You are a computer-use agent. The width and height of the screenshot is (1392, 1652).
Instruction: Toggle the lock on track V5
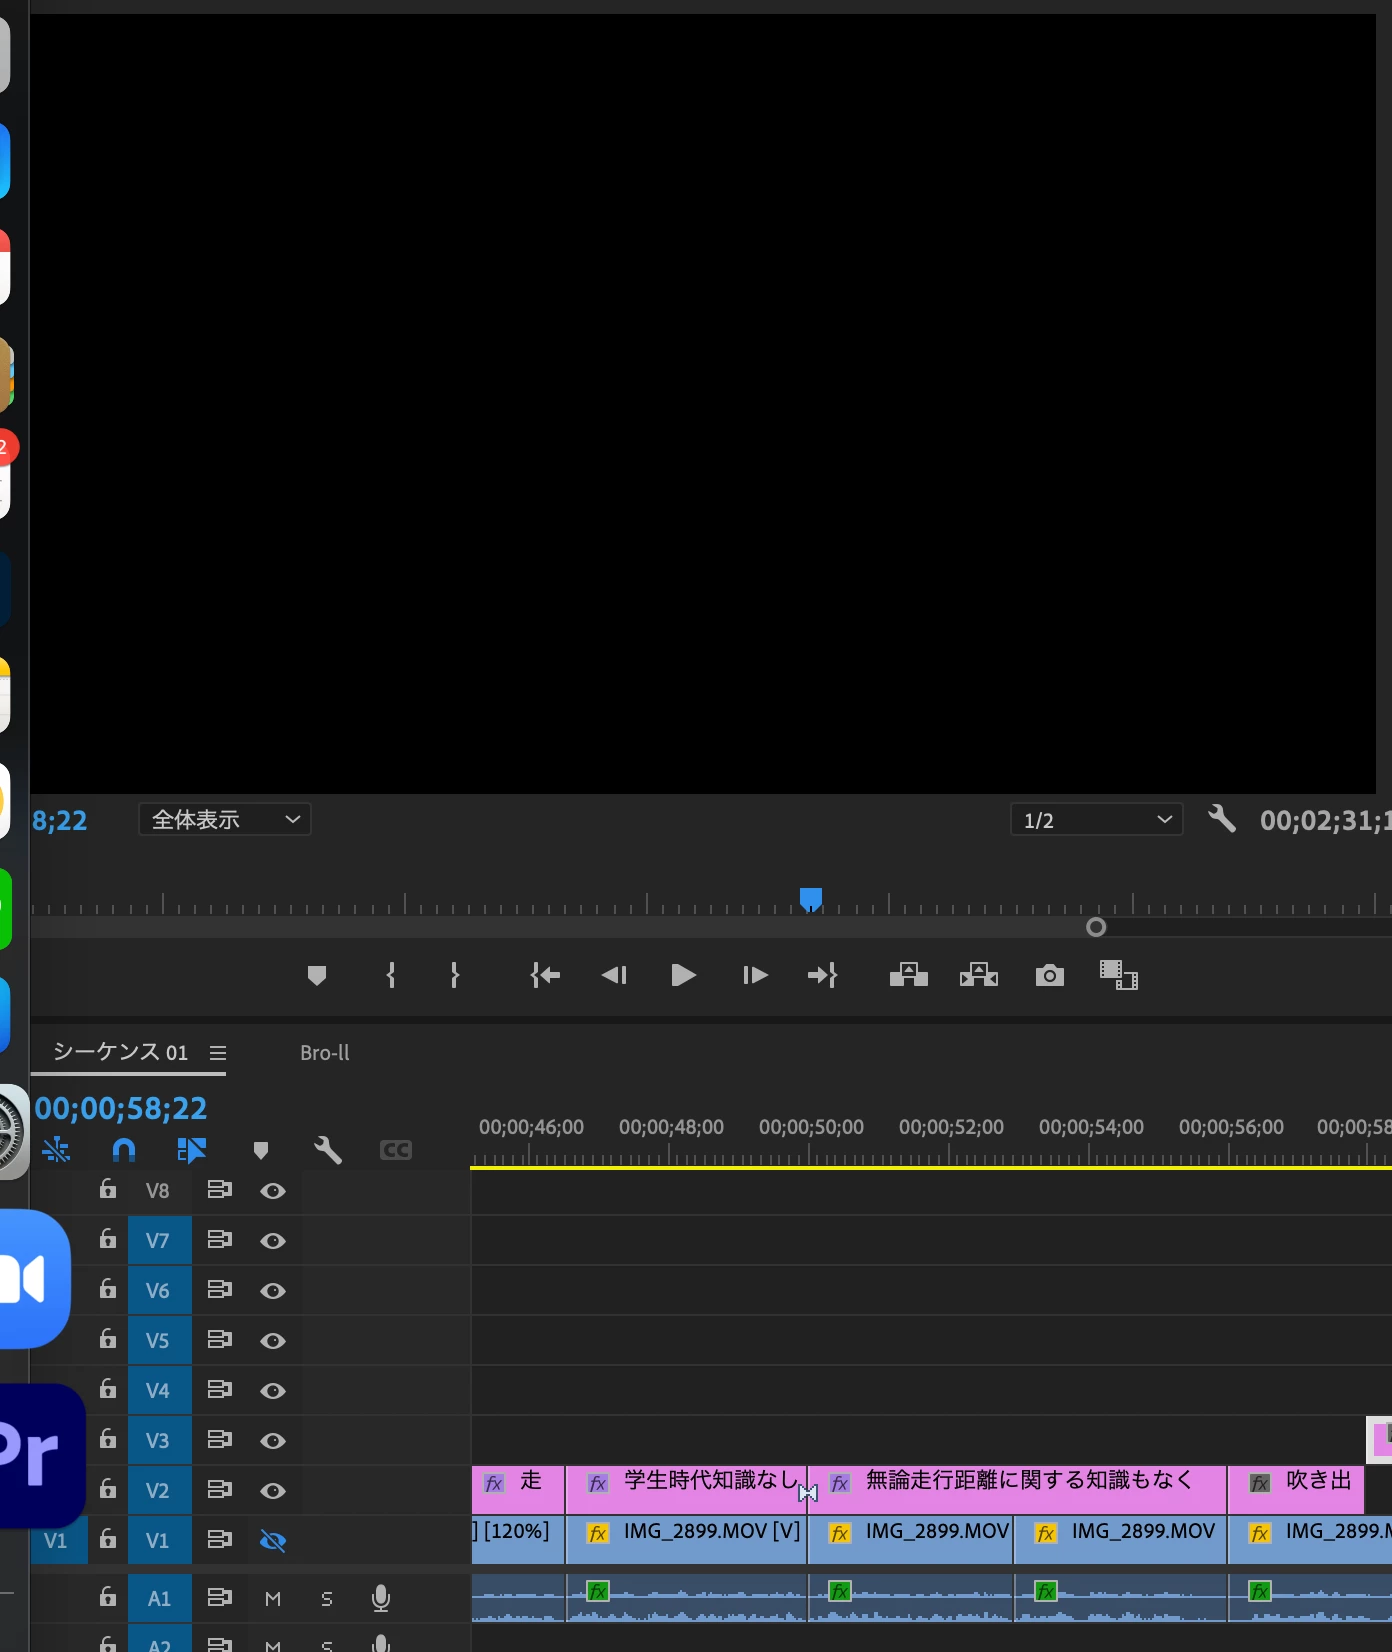(x=108, y=1339)
